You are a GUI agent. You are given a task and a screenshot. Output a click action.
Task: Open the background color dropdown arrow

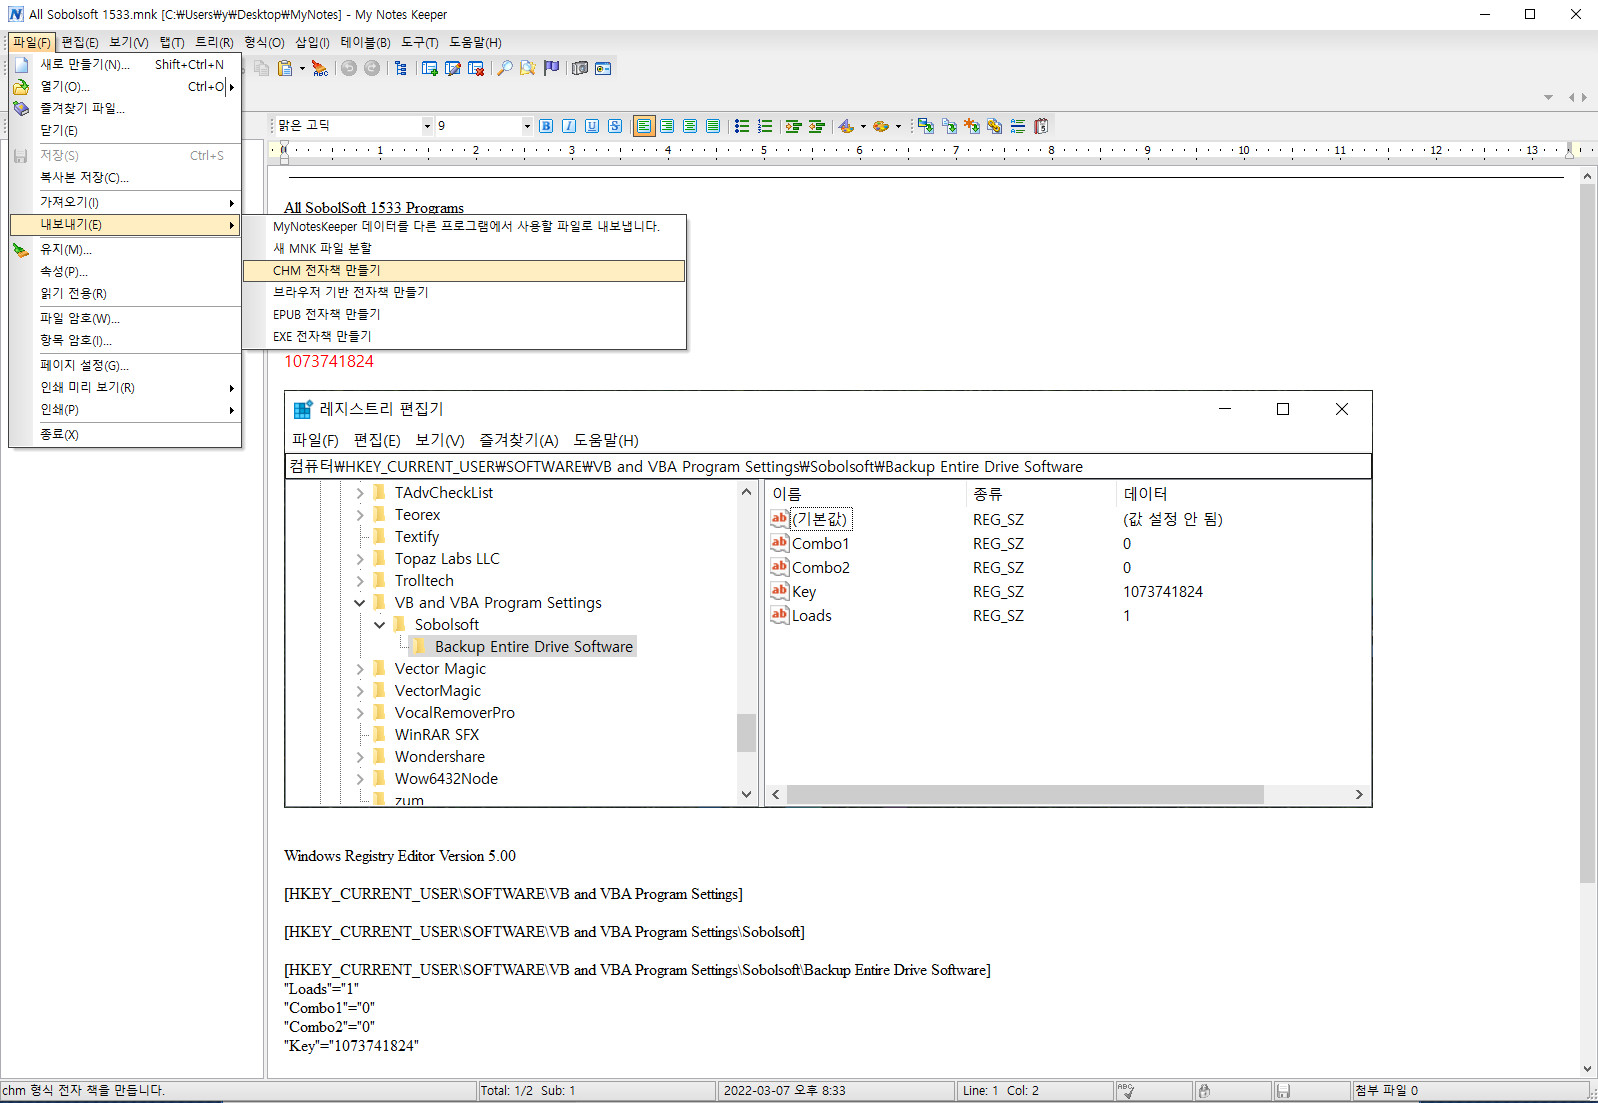pyautogui.click(x=898, y=126)
